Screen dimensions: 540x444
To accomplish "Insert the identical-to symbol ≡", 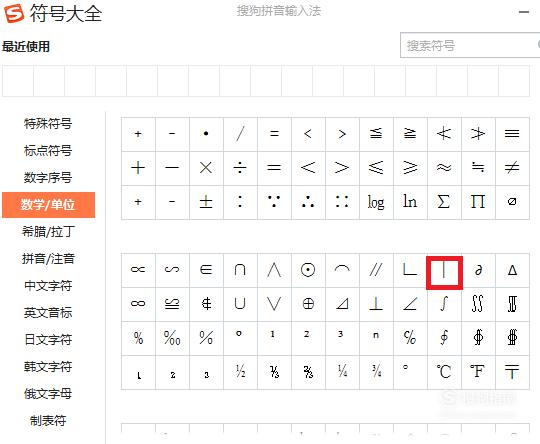I will [512, 134].
